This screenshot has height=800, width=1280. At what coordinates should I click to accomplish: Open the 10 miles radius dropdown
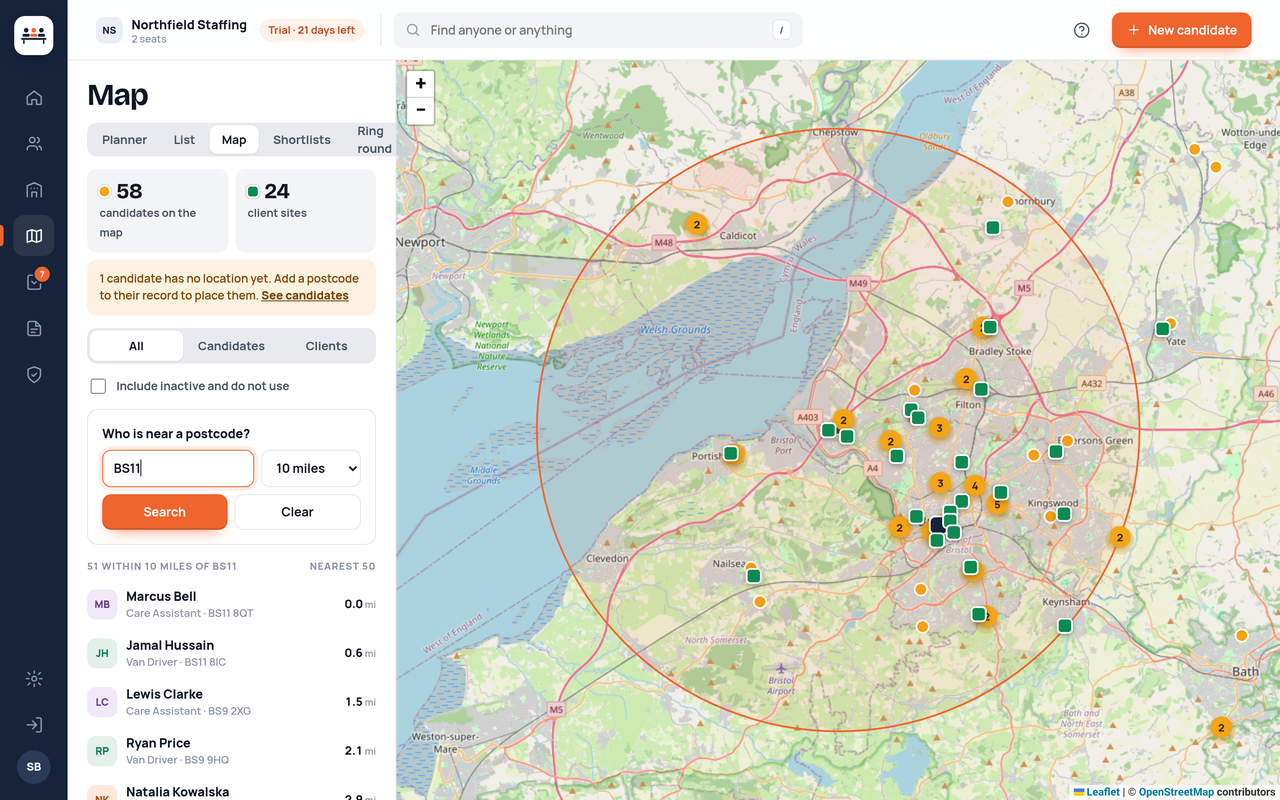pos(311,468)
